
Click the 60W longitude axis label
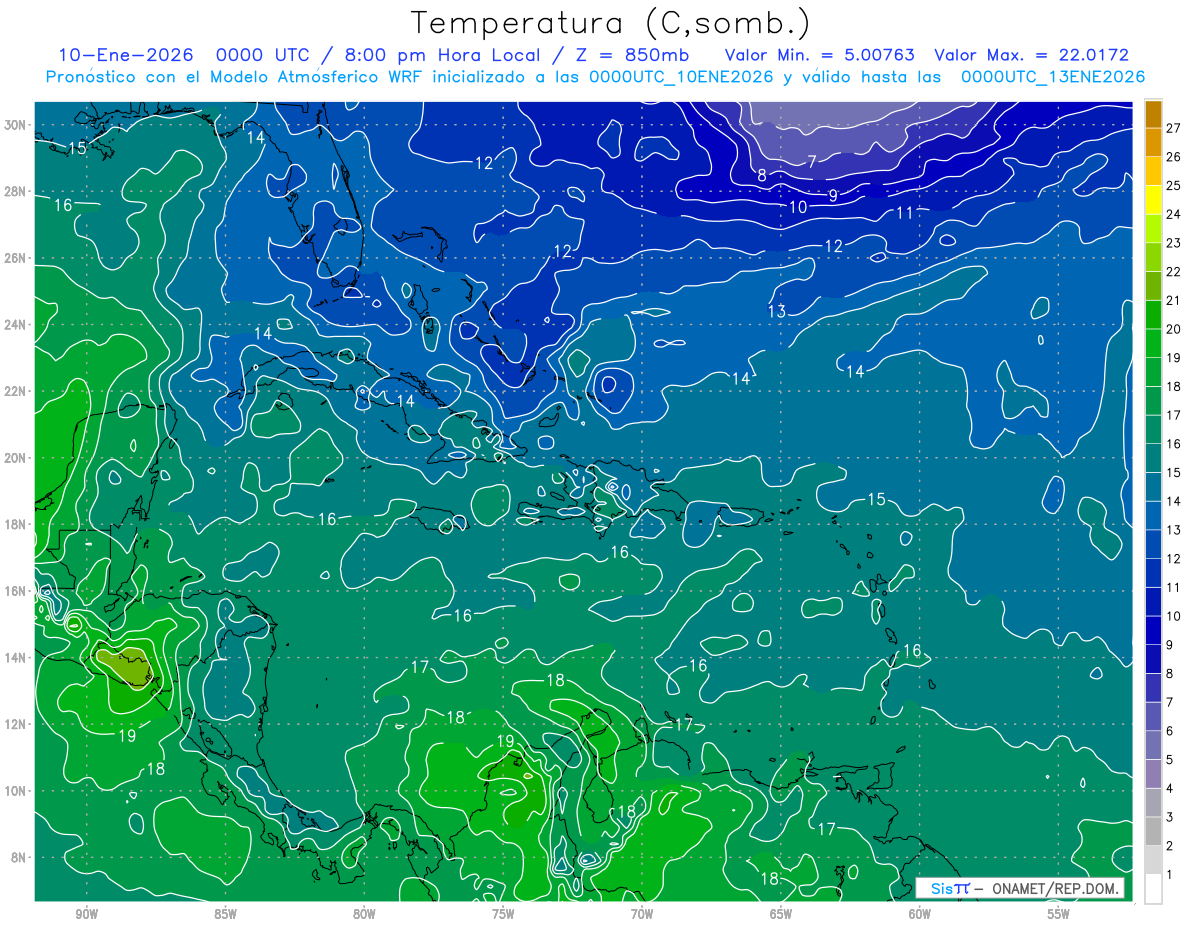[x=920, y=914]
